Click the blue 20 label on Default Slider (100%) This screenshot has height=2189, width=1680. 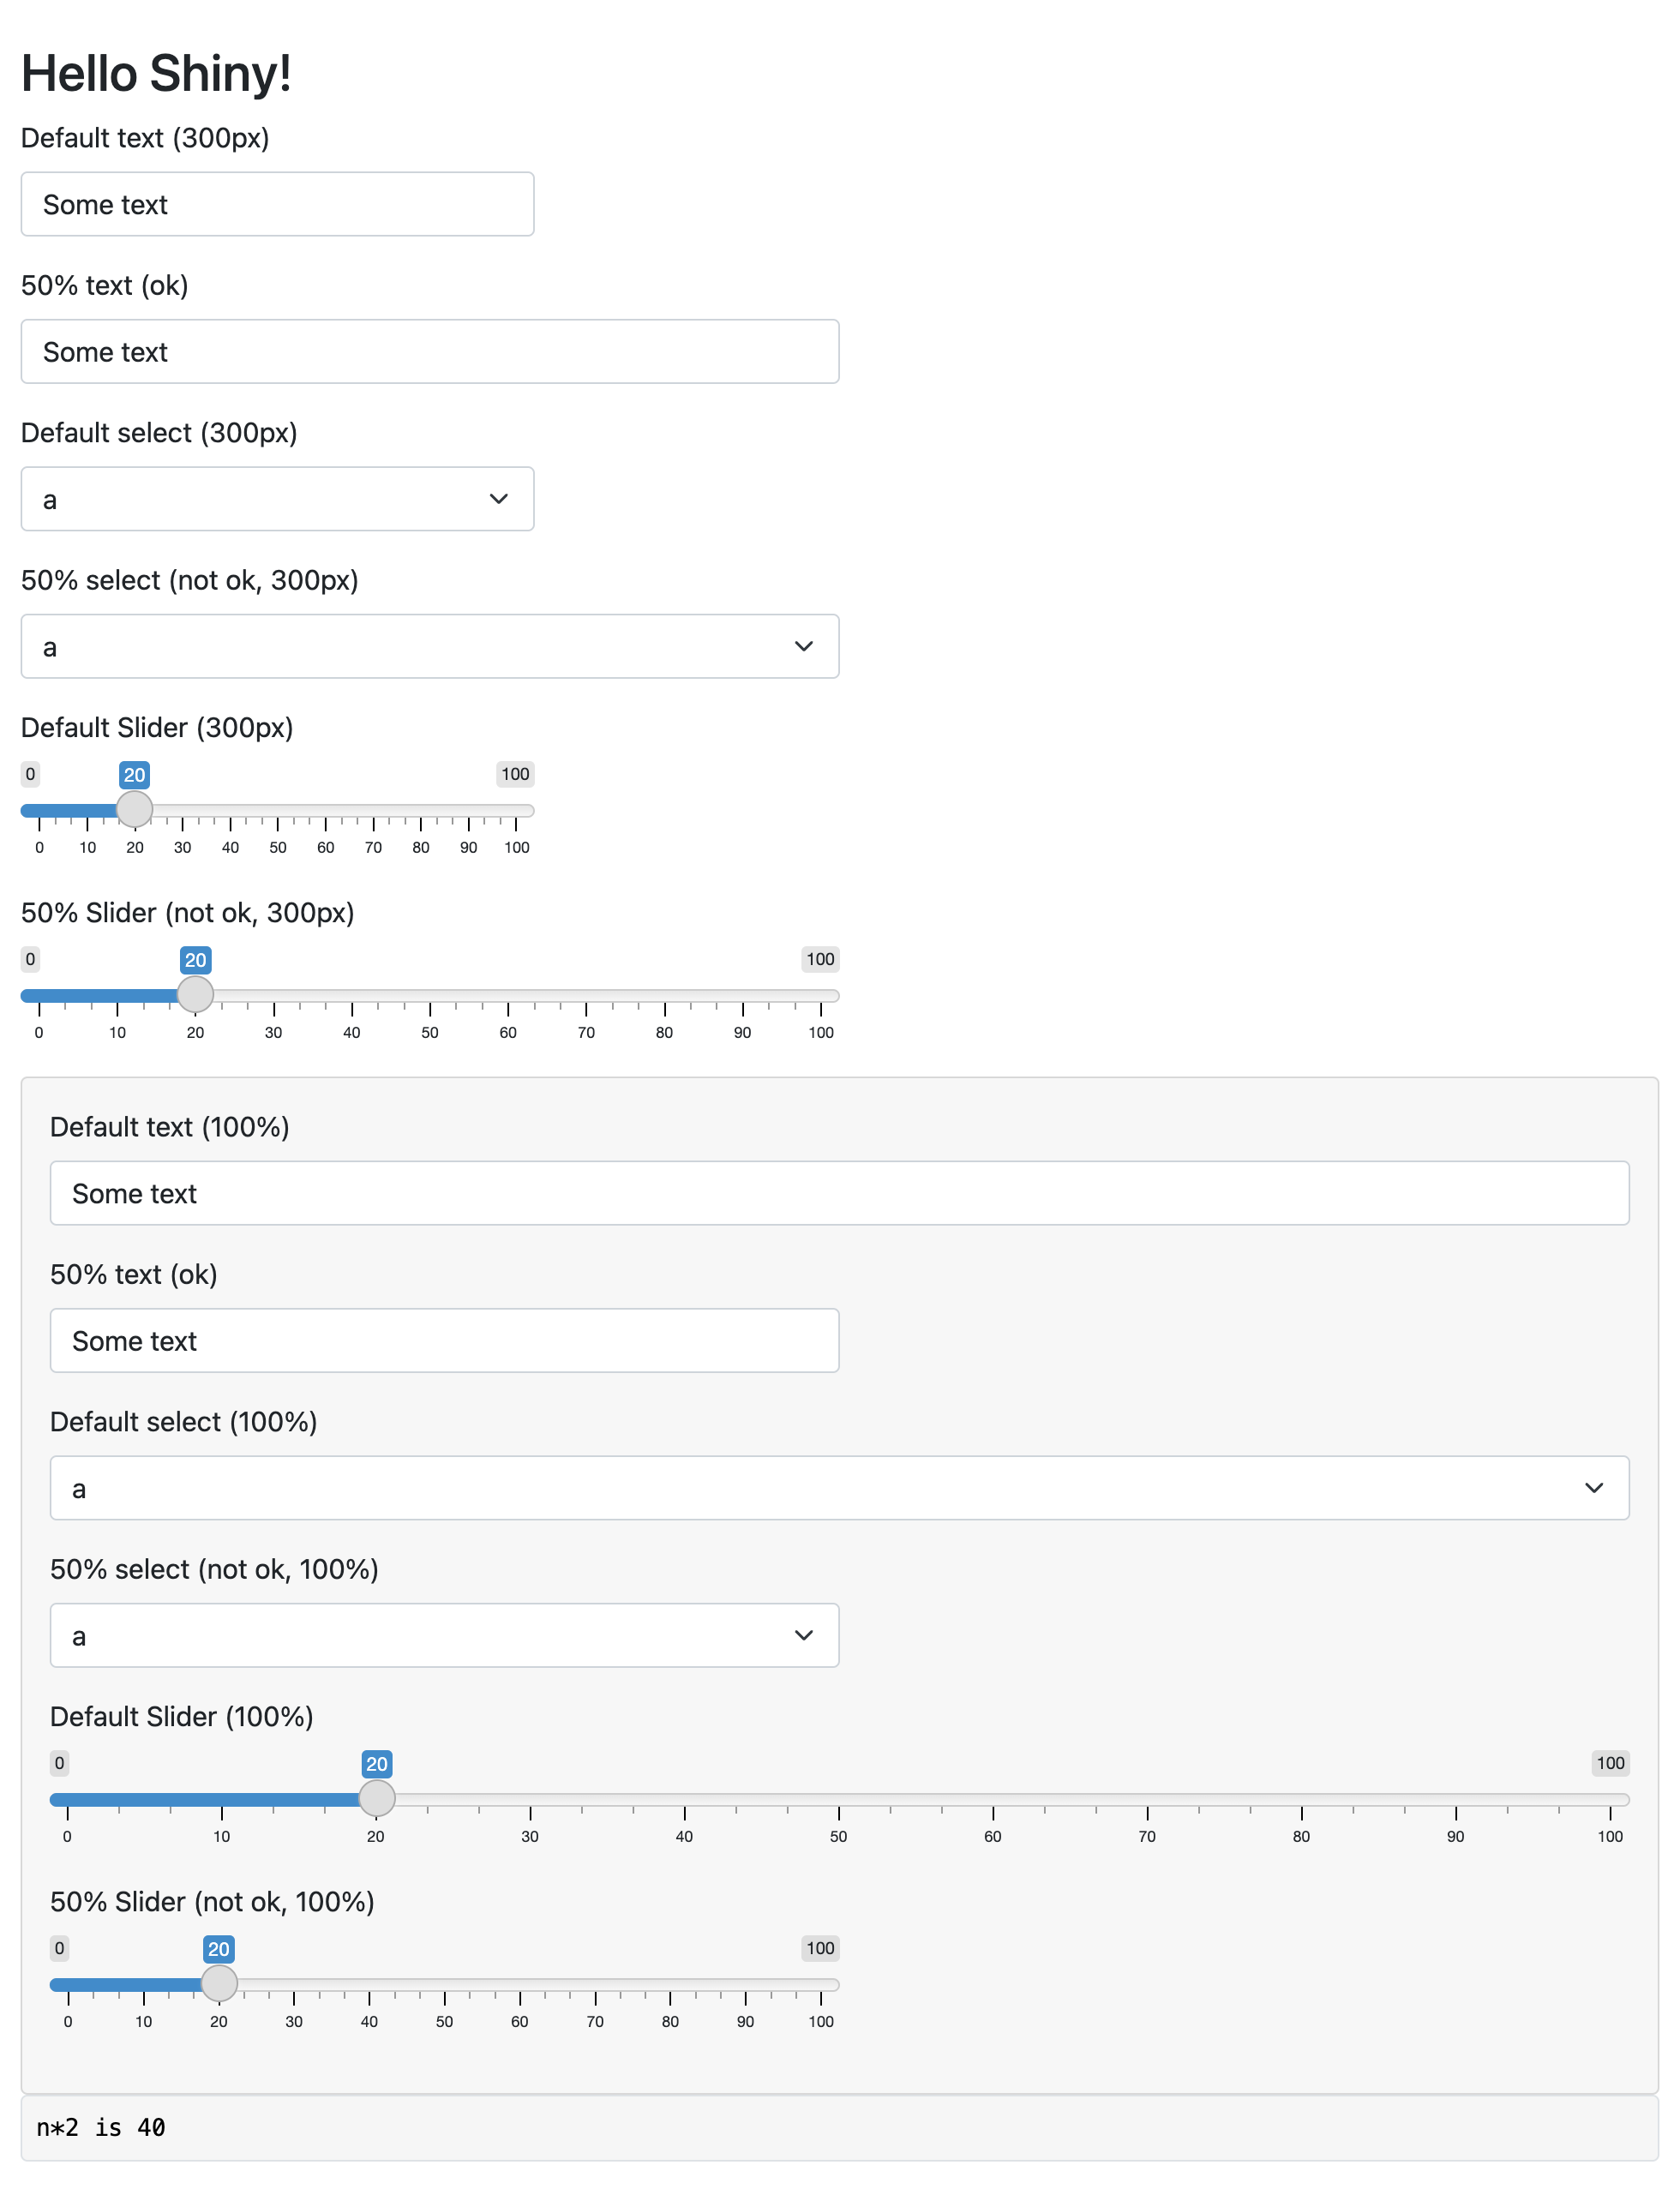[376, 1763]
